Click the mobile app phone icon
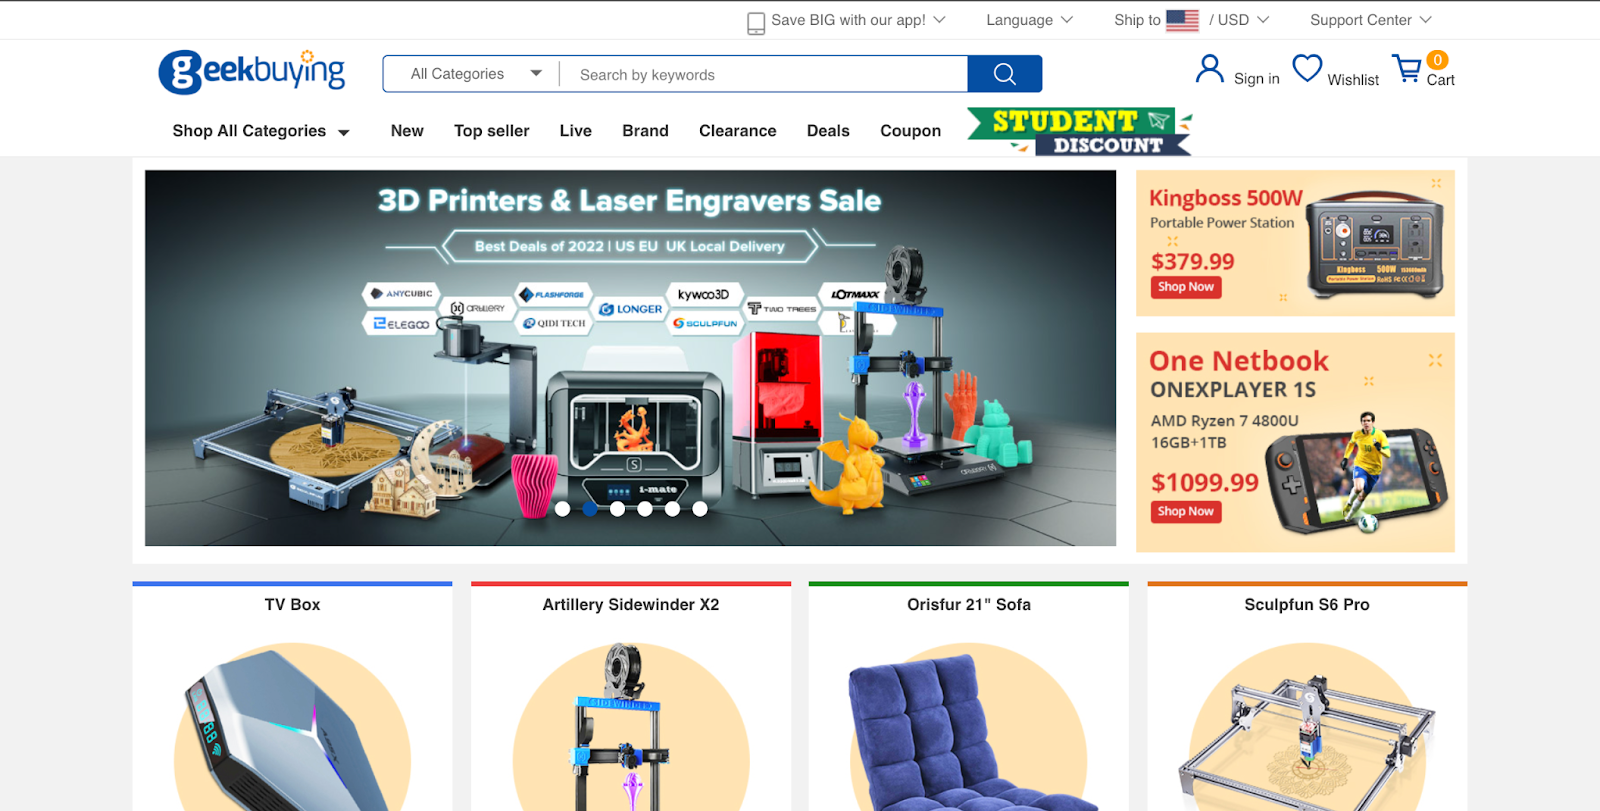Image resolution: width=1600 pixels, height=811 pixels. [x=756, y=22]
